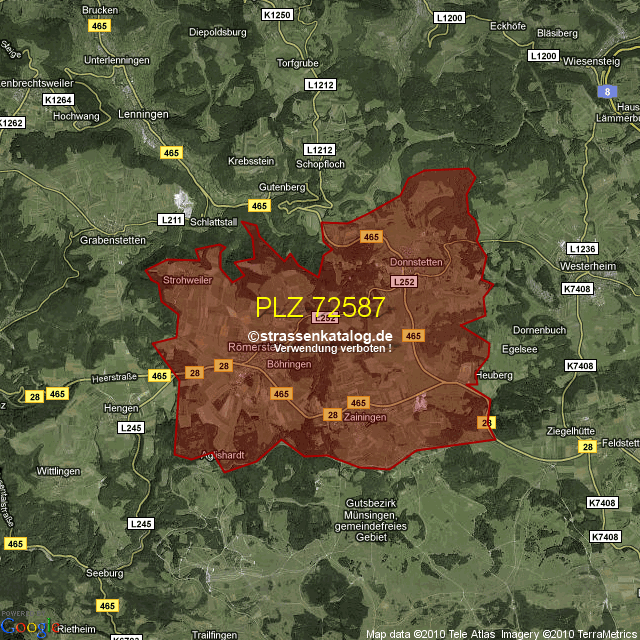The height and width of the screenshot is (640, 640).
Task: Select the Seeburg place label
Action: tap(105, 573)
